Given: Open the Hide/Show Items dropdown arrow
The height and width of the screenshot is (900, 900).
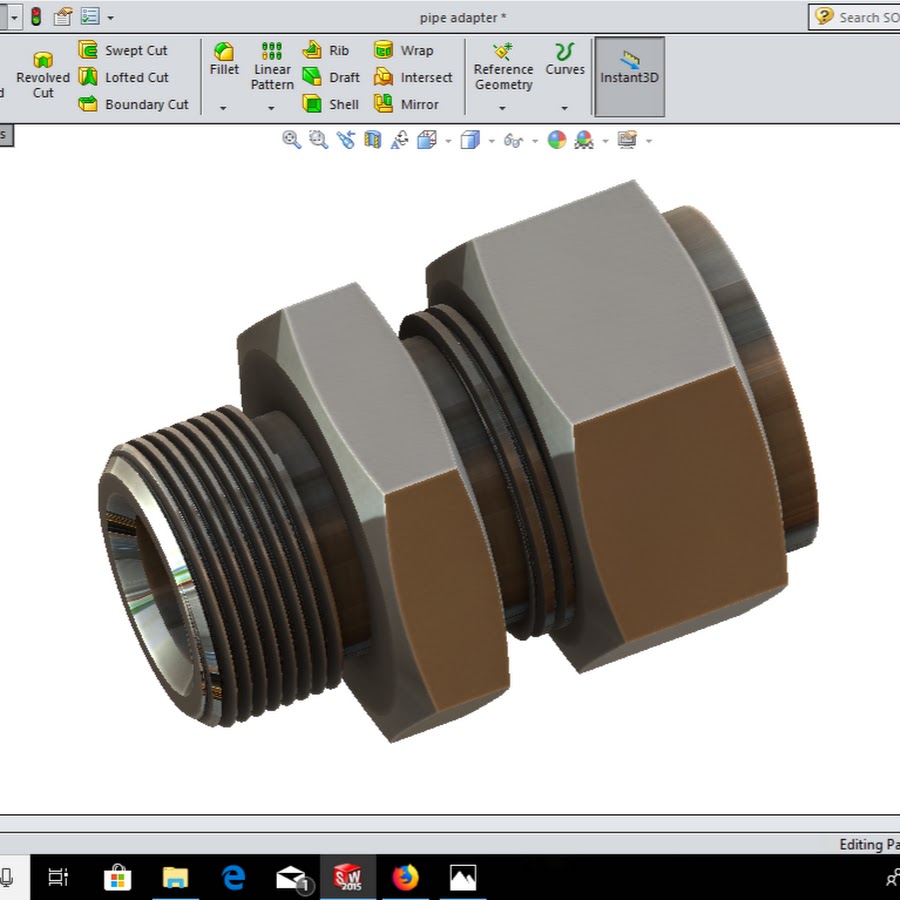Looking at the screenshot, I should 535,141.
